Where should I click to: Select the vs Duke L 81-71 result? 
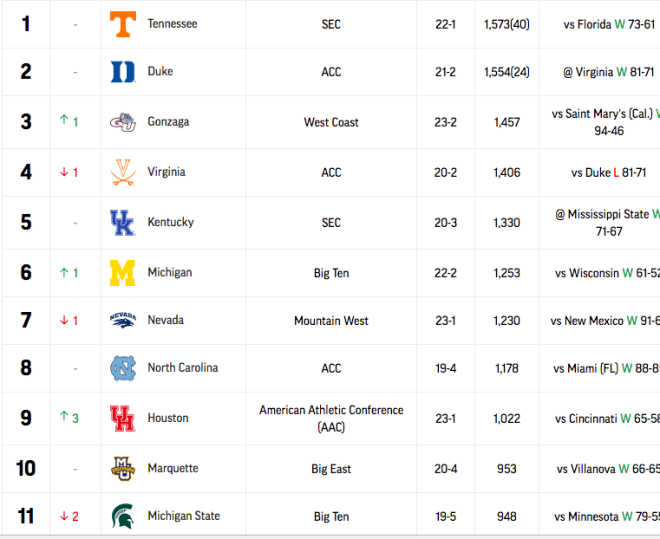point(609,173)
